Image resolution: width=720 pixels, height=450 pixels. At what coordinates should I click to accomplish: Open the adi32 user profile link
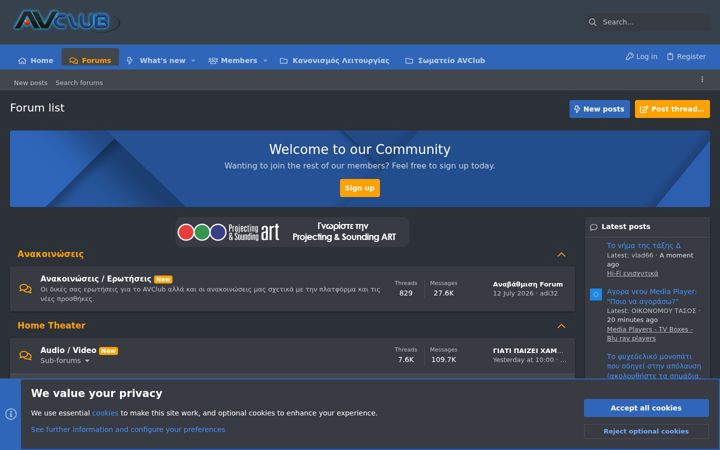[549, 293]
